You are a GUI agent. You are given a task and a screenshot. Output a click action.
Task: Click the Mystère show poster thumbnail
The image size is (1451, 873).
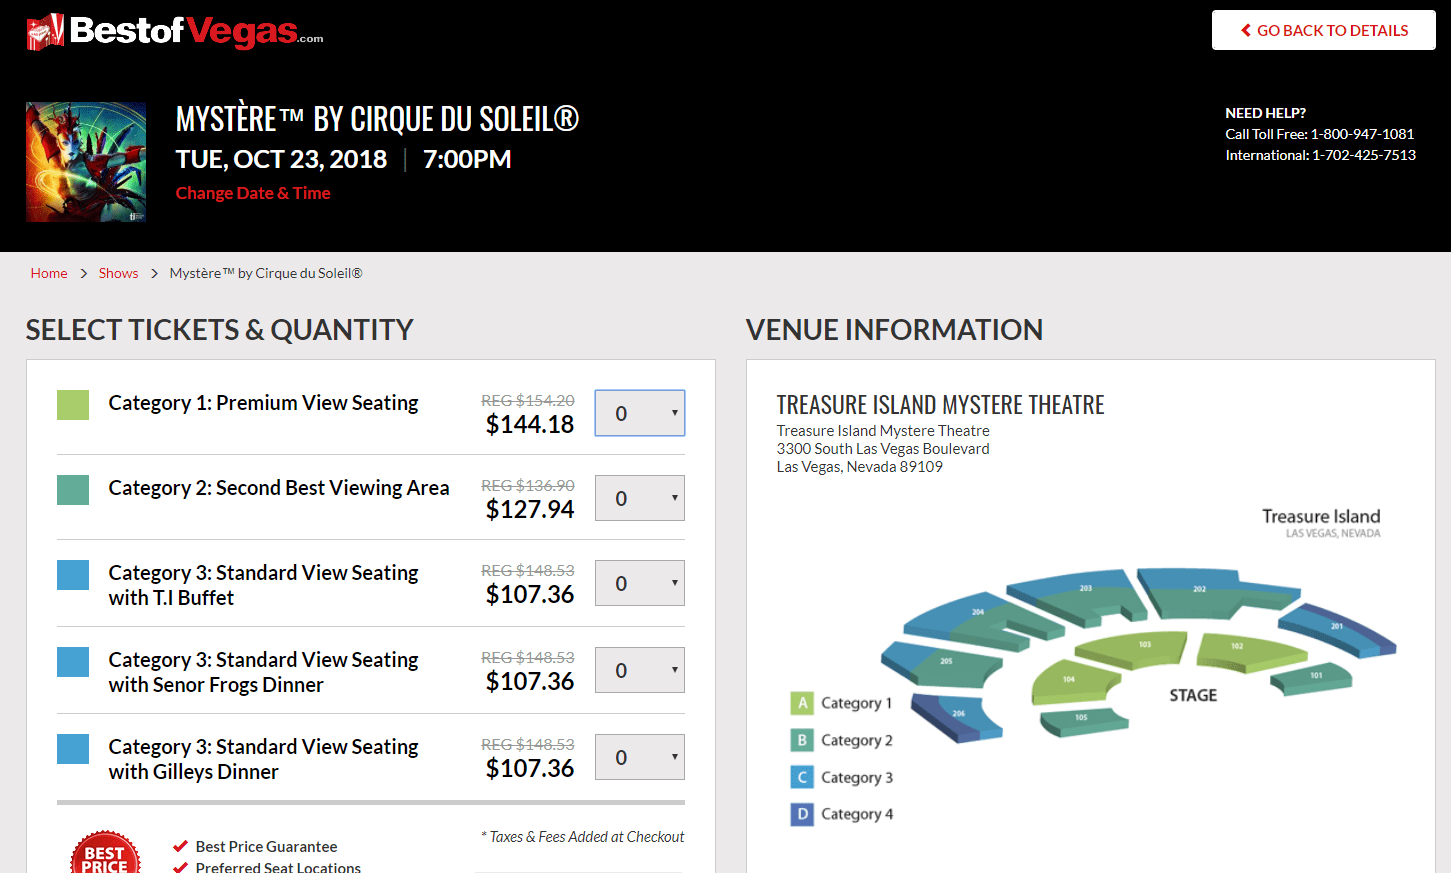(x=86, y=162)
